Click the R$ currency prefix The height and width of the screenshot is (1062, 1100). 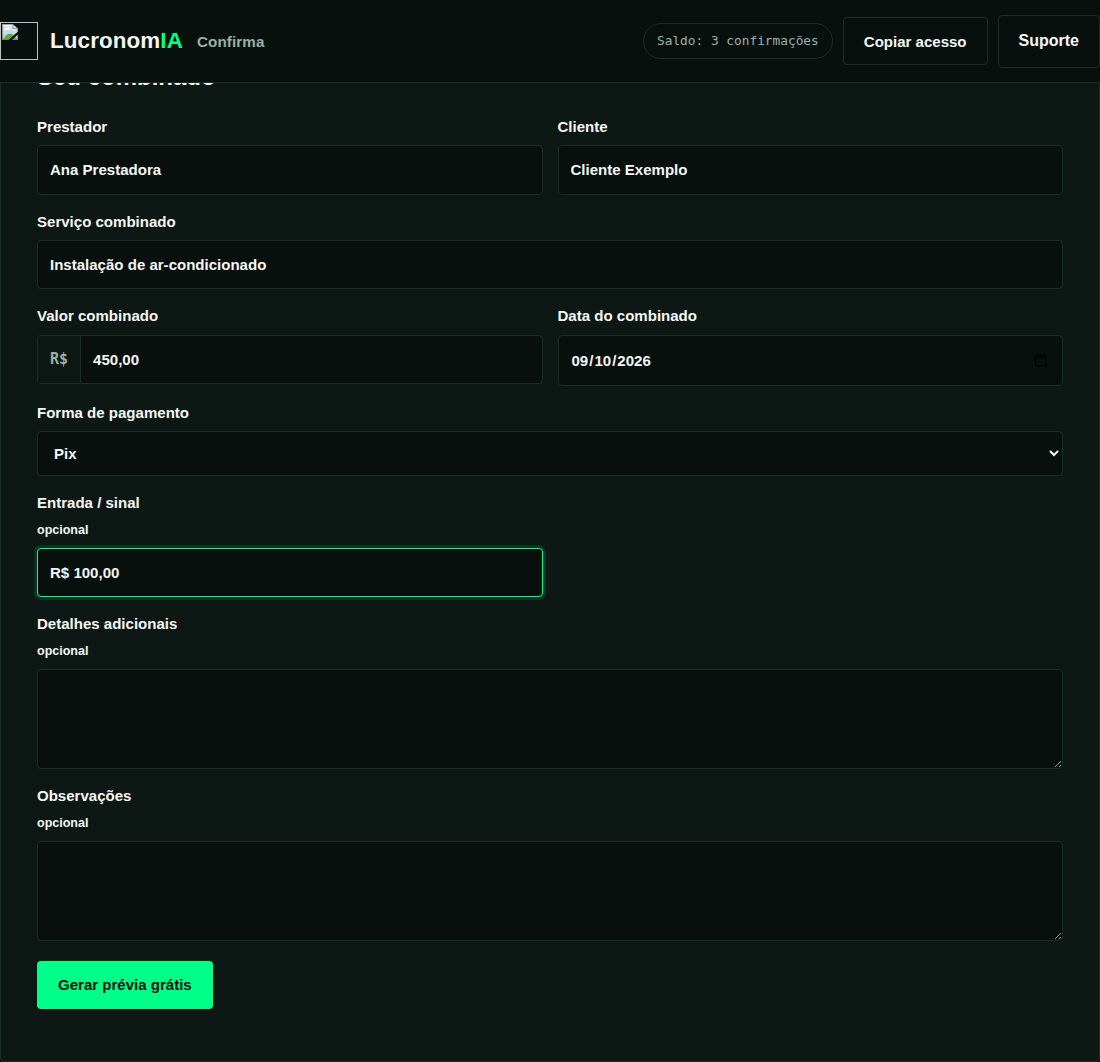(x=59, y=359)
